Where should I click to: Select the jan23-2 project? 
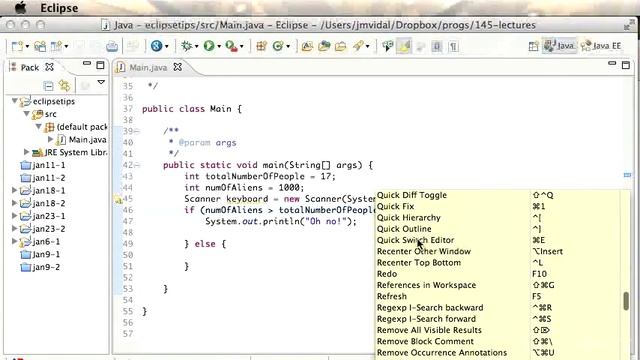[43, 229]
